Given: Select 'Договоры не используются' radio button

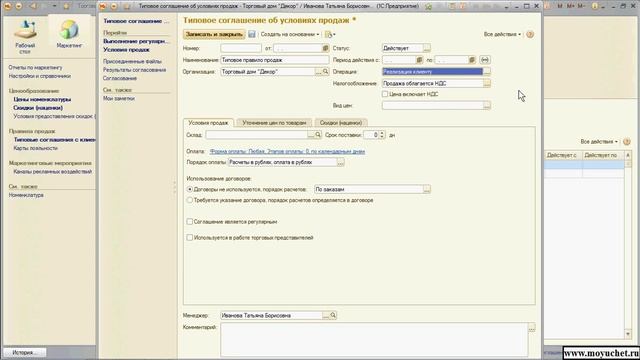Looking at the screenshot, I should (x=189, y=189).
